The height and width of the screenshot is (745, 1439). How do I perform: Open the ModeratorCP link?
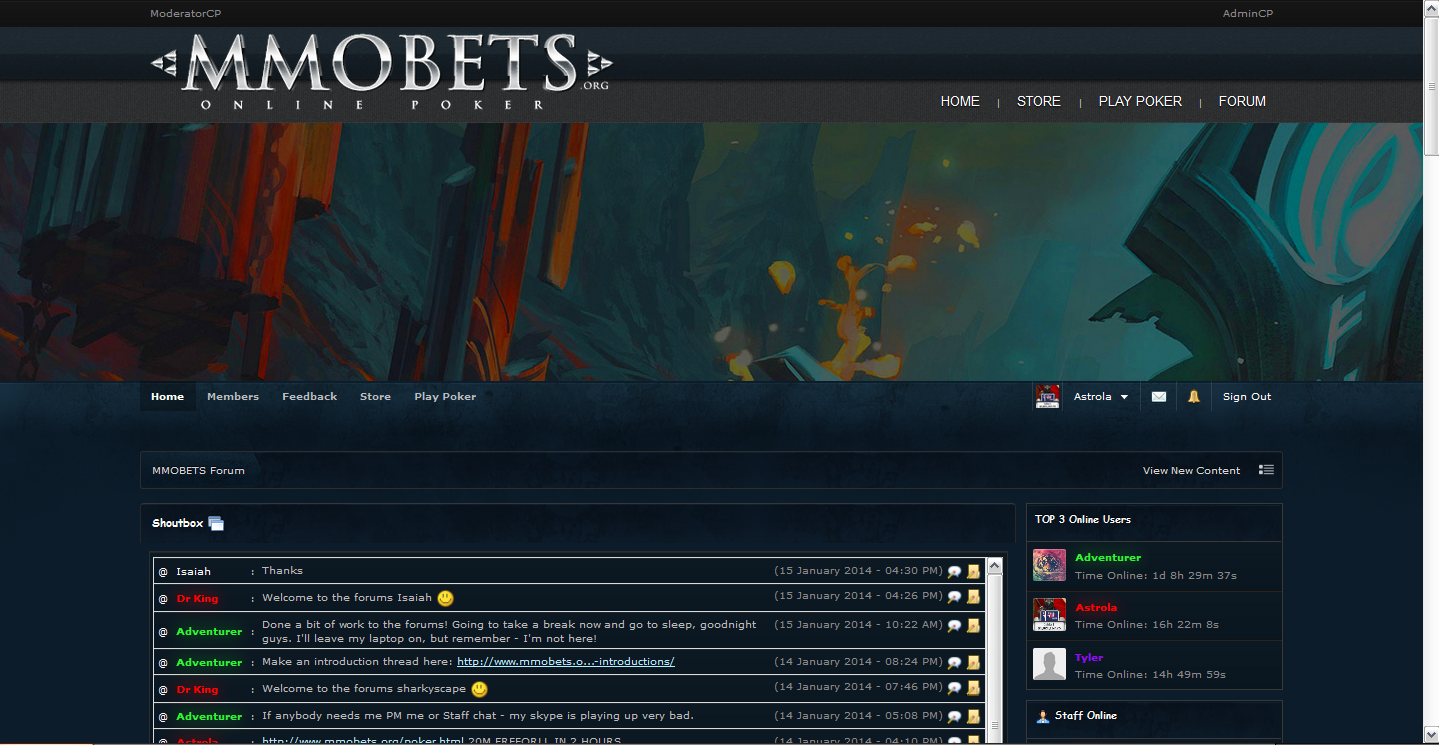click(185, 13)
